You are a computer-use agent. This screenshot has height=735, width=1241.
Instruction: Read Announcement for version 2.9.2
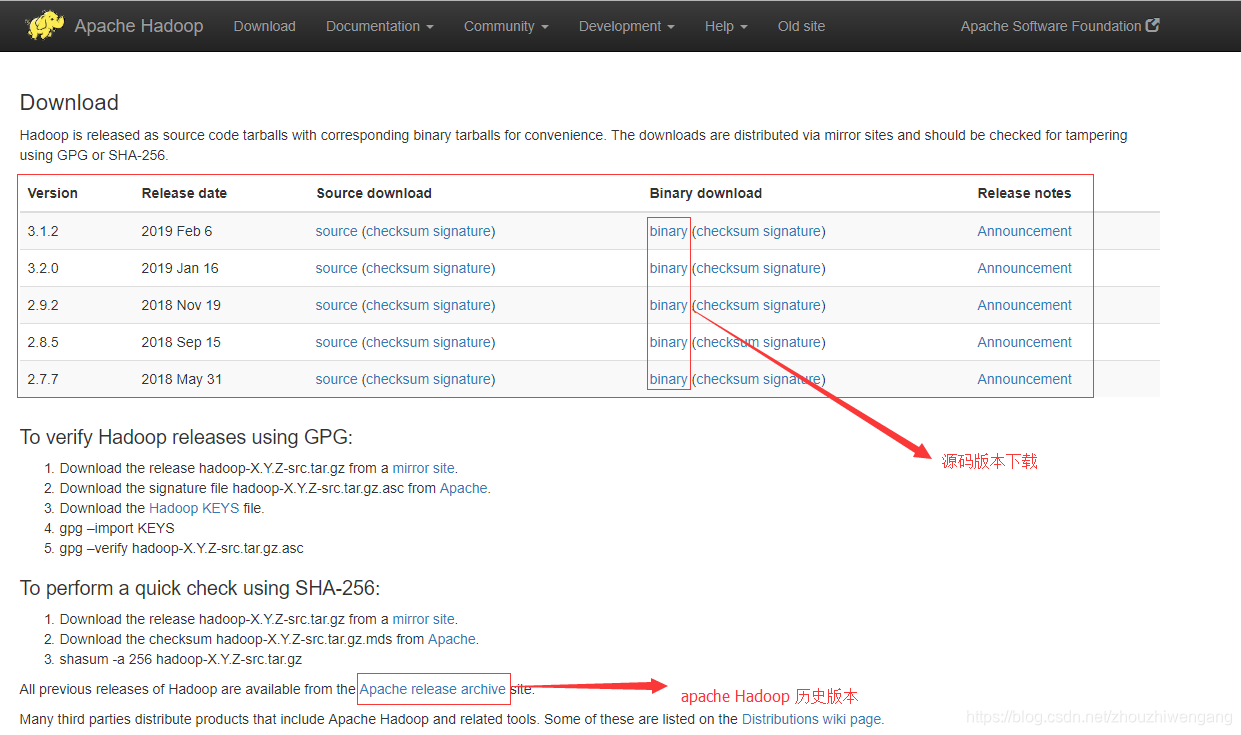pos(1025,305)
